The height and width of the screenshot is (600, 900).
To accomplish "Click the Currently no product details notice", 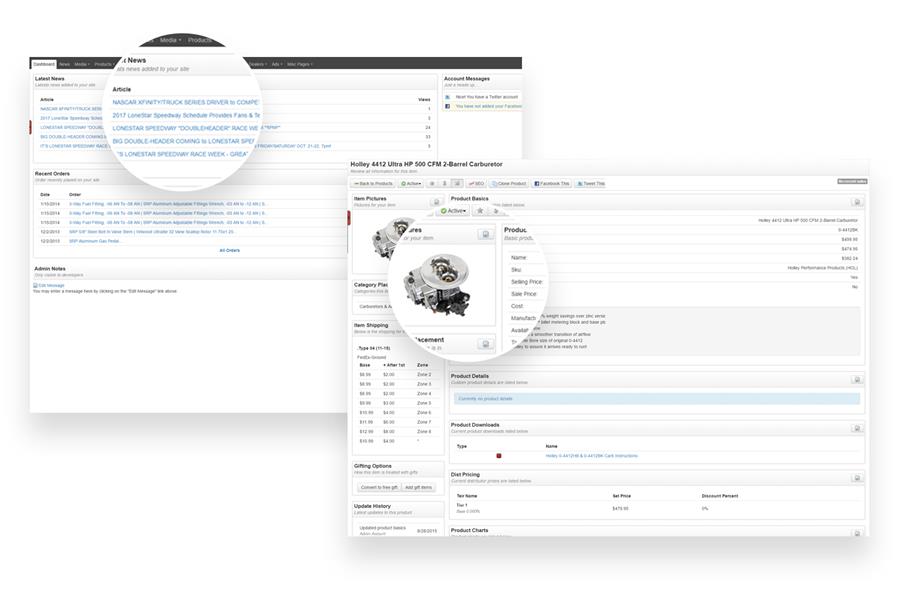I will click(657, 398).
